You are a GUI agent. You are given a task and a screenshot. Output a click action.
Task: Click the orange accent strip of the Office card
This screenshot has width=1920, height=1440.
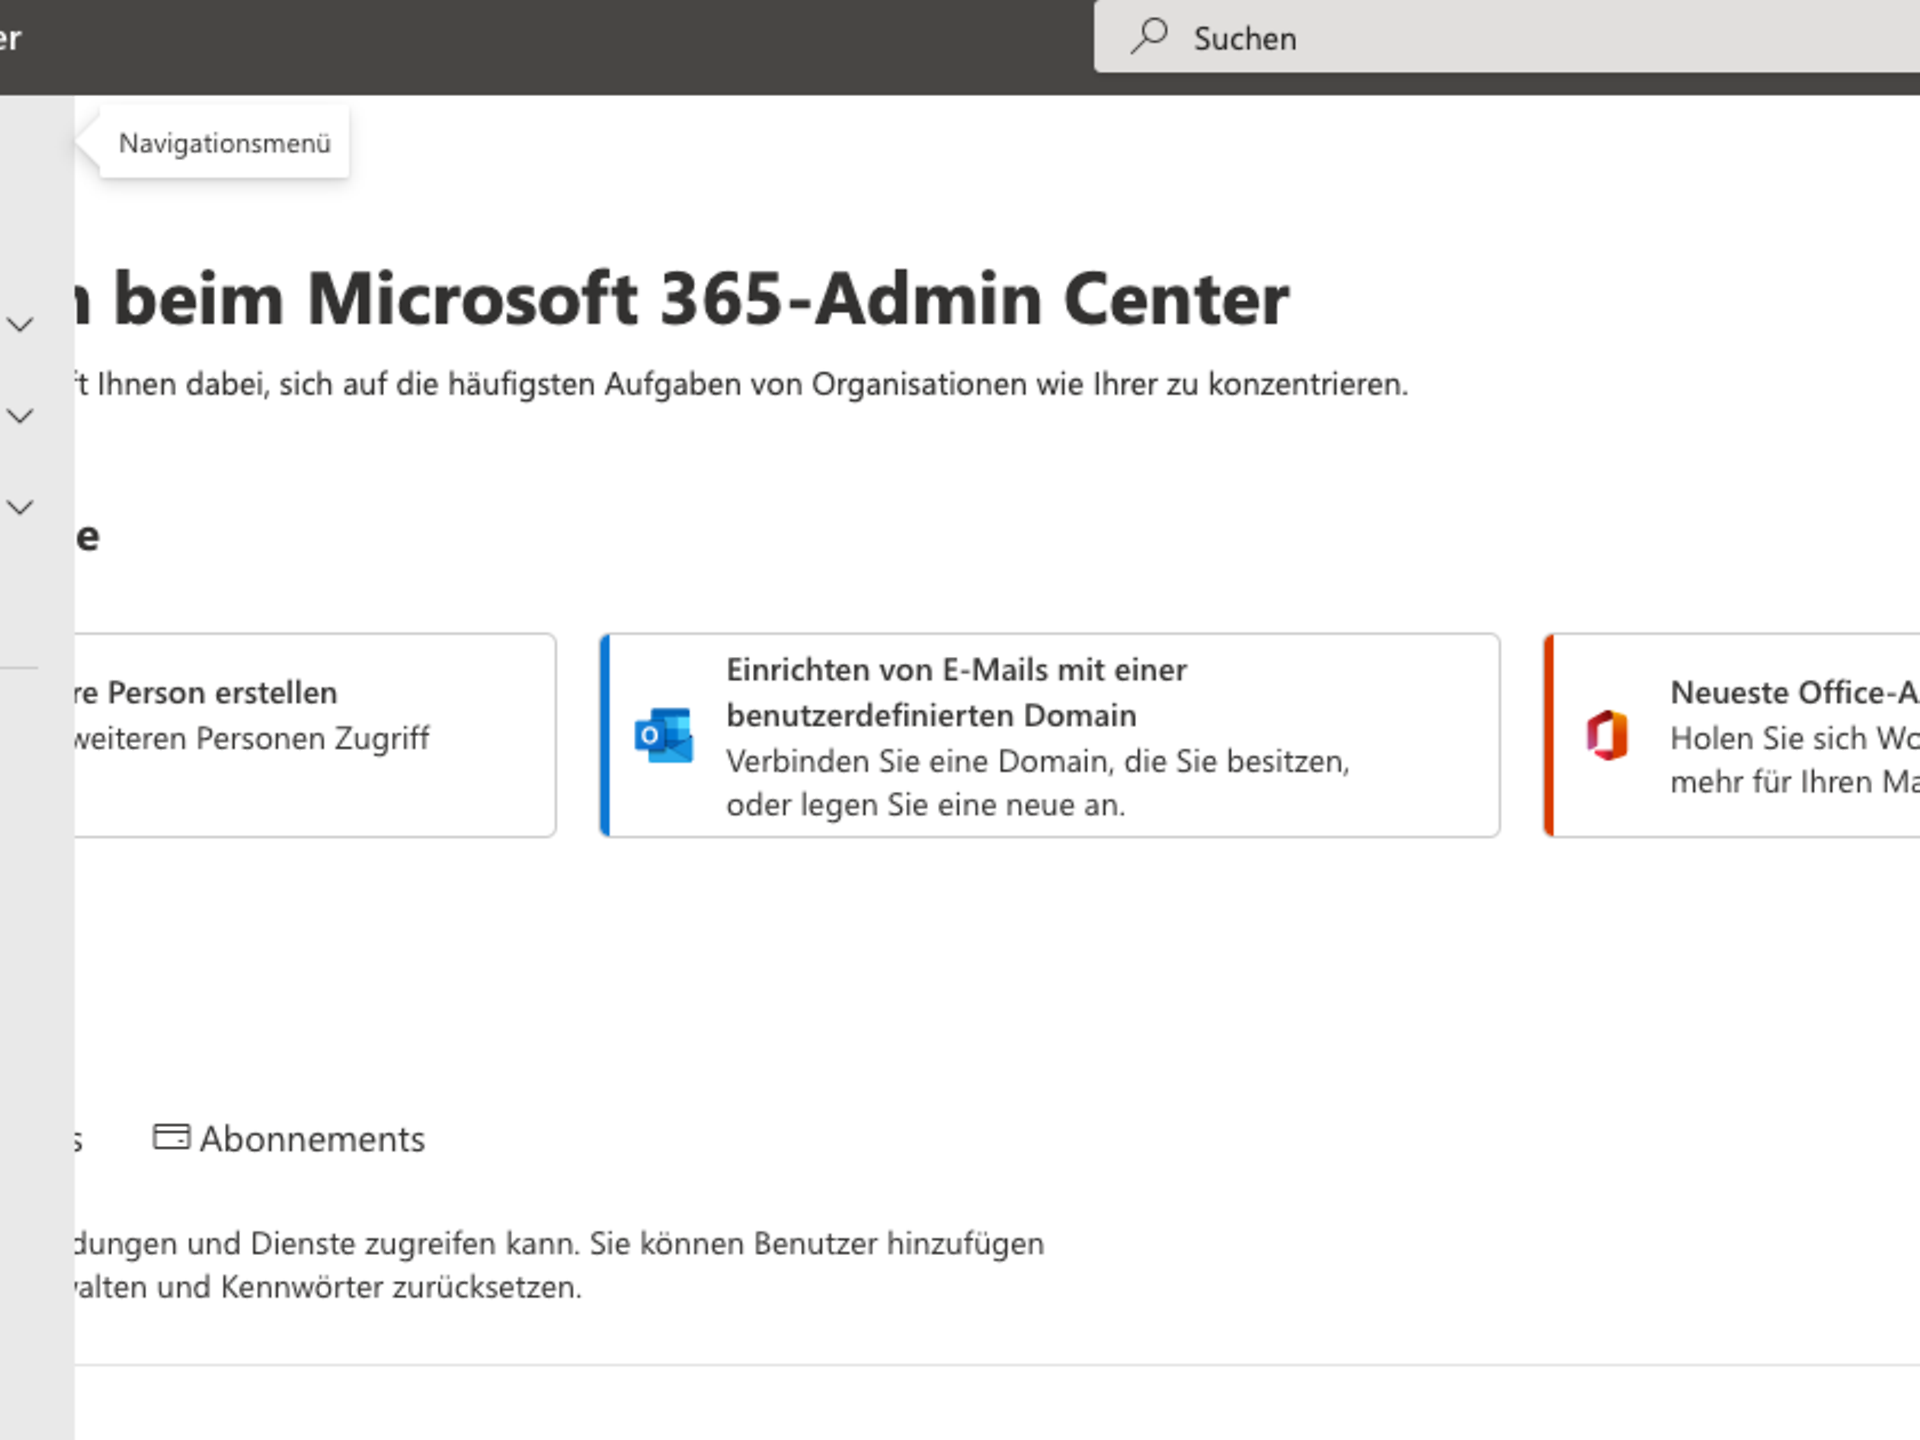pyautogui.click(x=1548, y=733)
